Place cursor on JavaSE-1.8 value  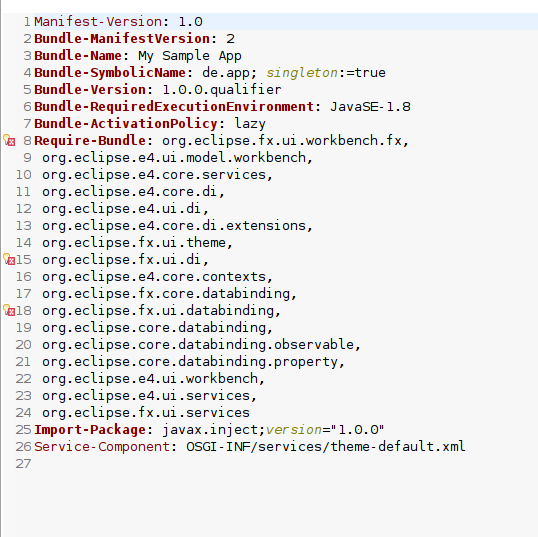click(x=370, y=107)
